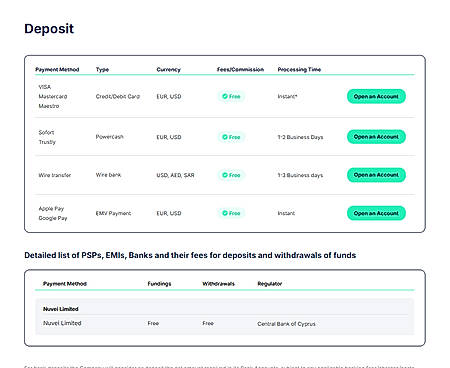
Task: Select the Instant cell in EMV Payment row
Action: click(x=286, y=213)
